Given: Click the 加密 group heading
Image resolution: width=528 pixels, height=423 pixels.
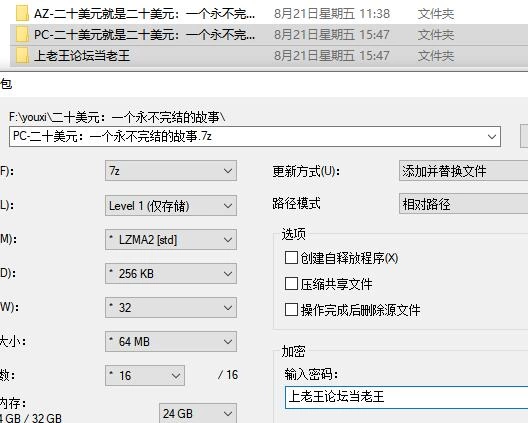Looking at the screenshot, I should 293,351.
